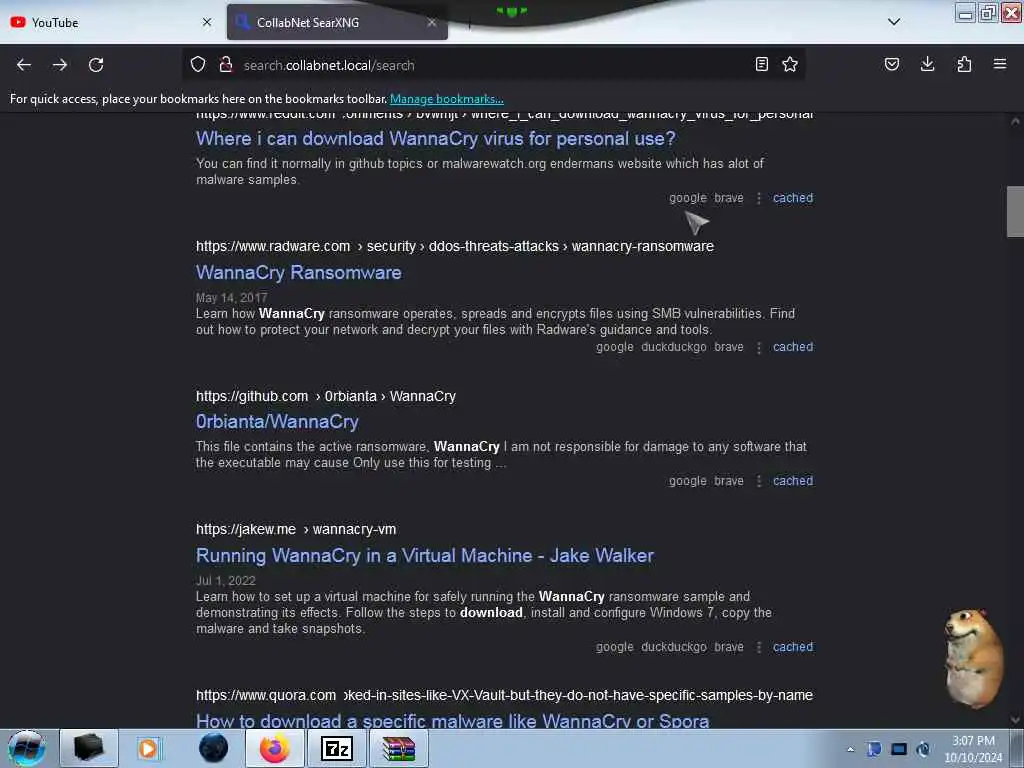Switch to Firefox in the taskbar
This screenshot has width=1024, height=768.
(x=275, y=748)
